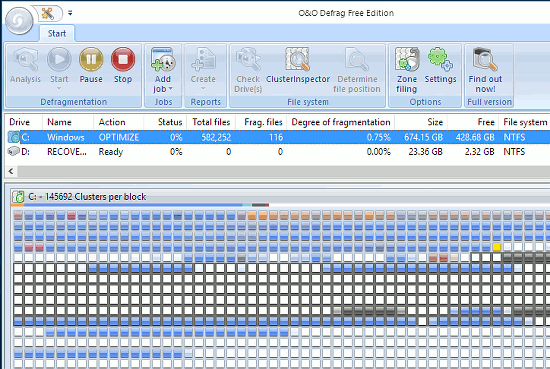
Task: Click the Reports group label
Action: coord(206,102)
